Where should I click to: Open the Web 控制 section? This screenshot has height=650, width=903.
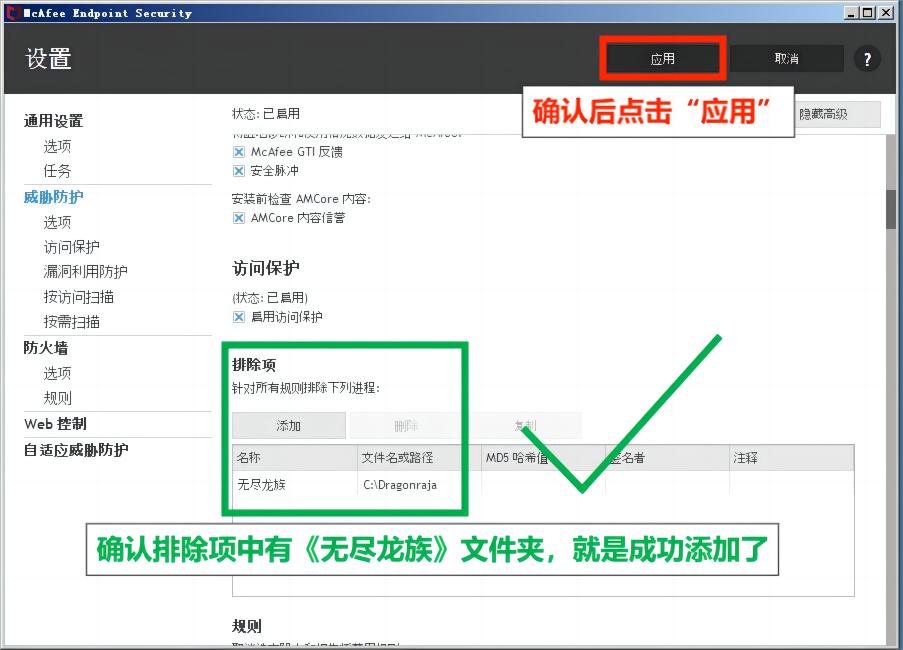(55, 424)
